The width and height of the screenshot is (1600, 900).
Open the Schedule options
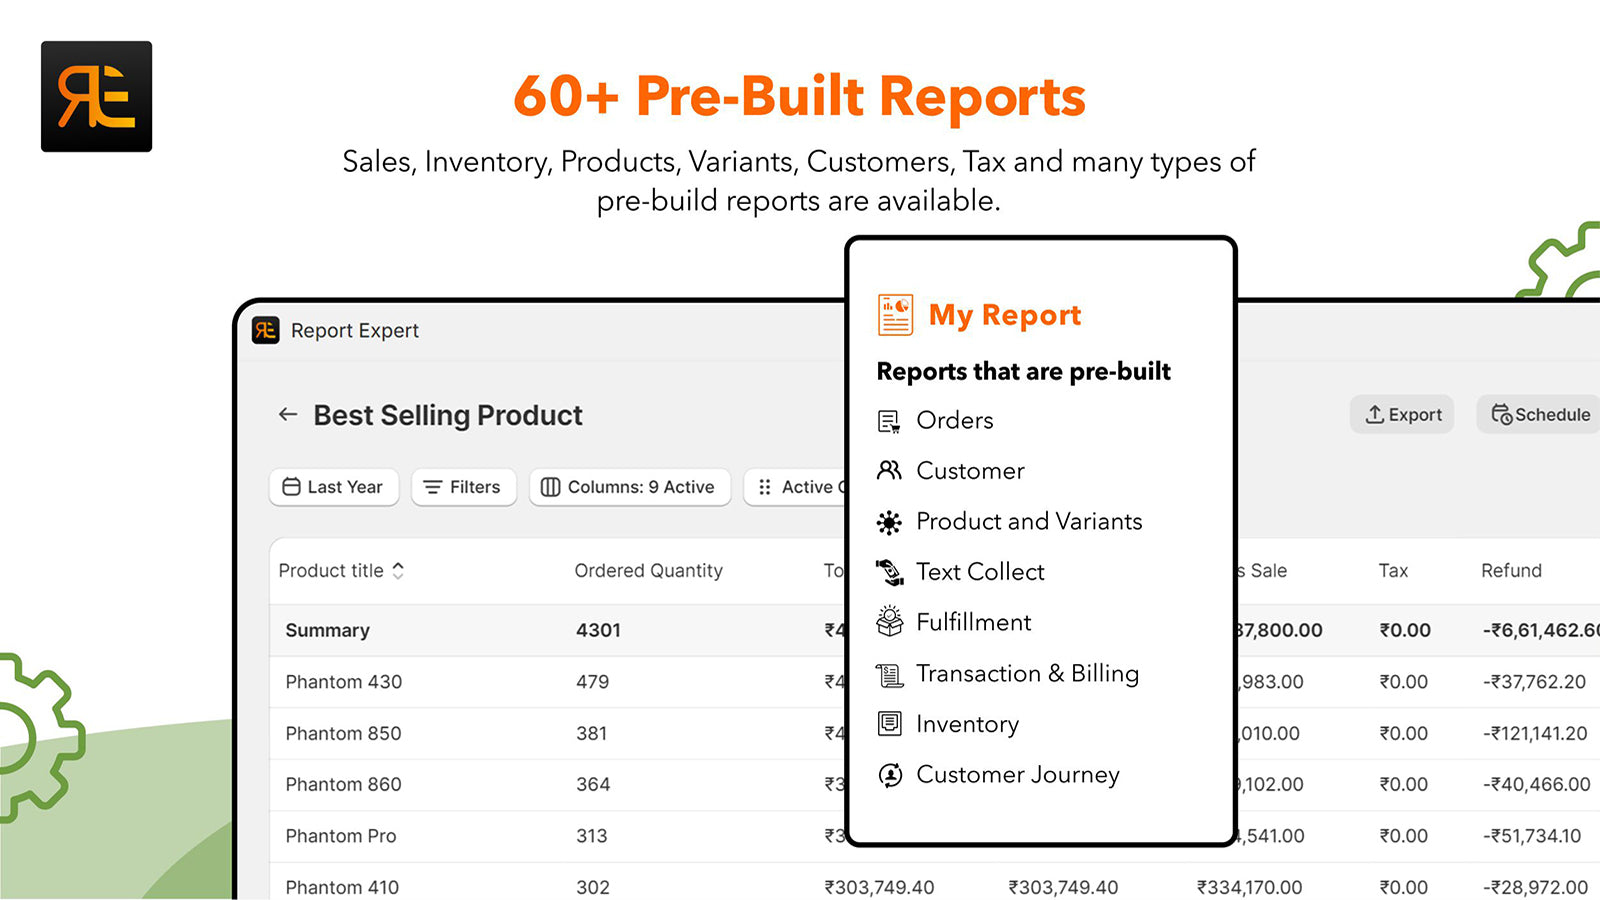(x=1537, y=414)
